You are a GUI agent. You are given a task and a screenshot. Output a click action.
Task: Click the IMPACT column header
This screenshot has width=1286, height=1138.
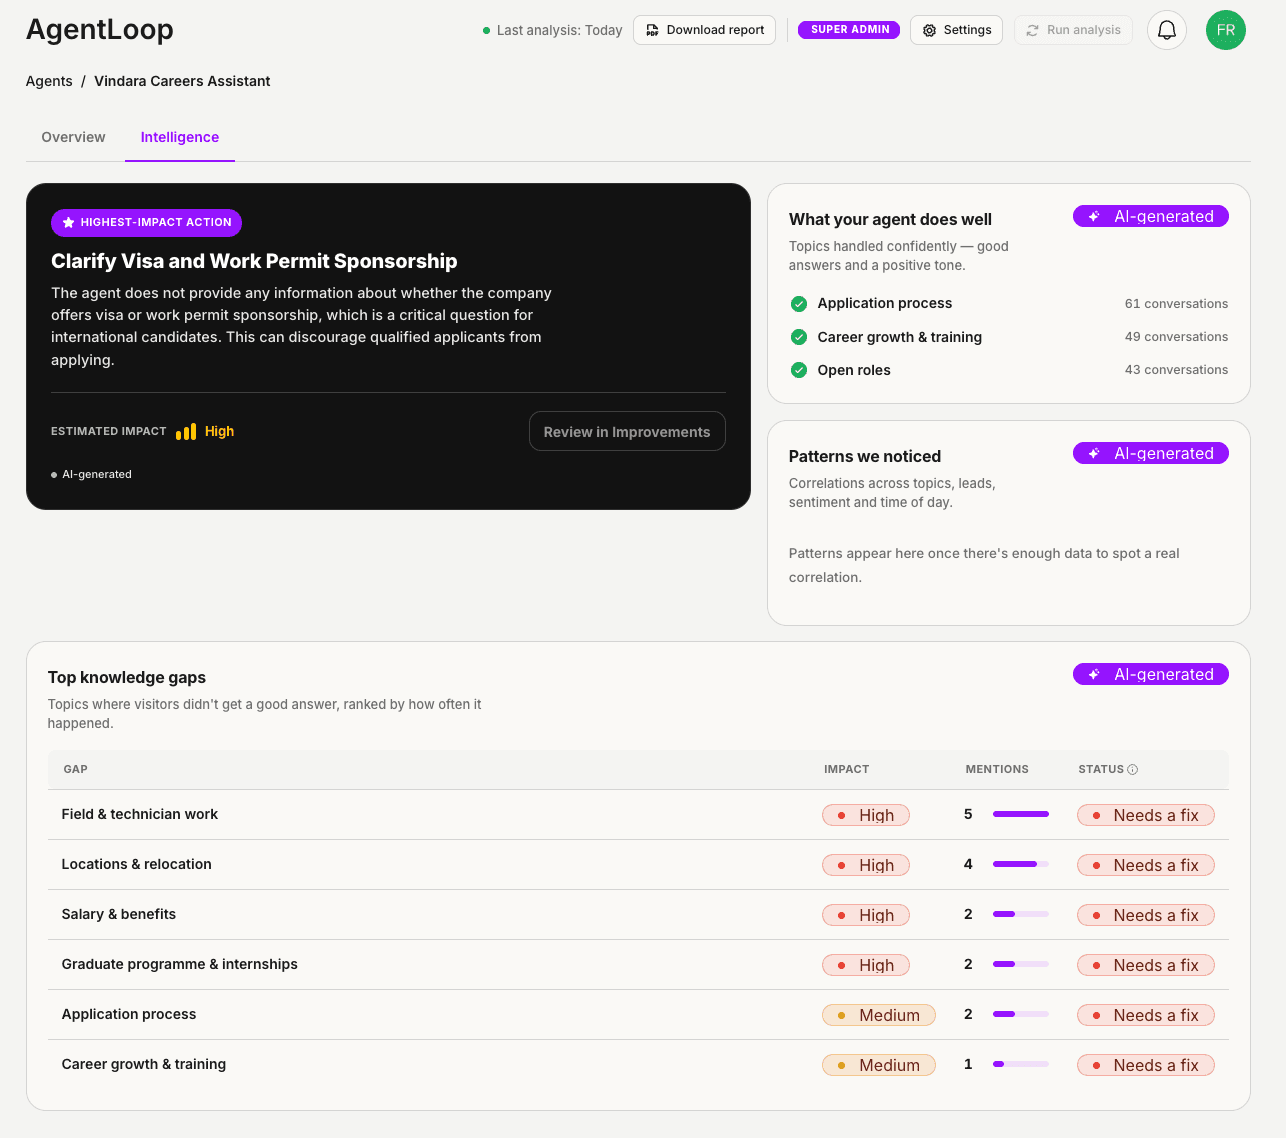click(x=846, y=769)
